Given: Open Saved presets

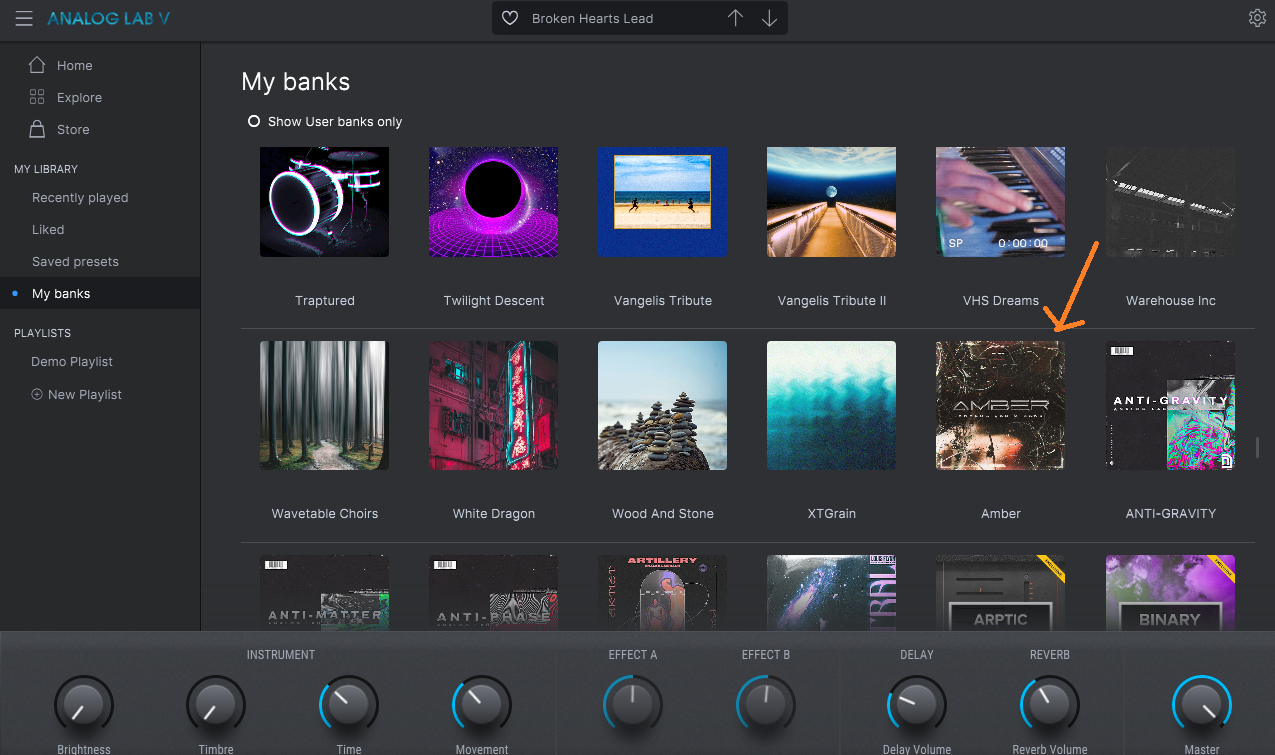Looking at the screenshot, I should pyautogui.click(x=75, y=261).
